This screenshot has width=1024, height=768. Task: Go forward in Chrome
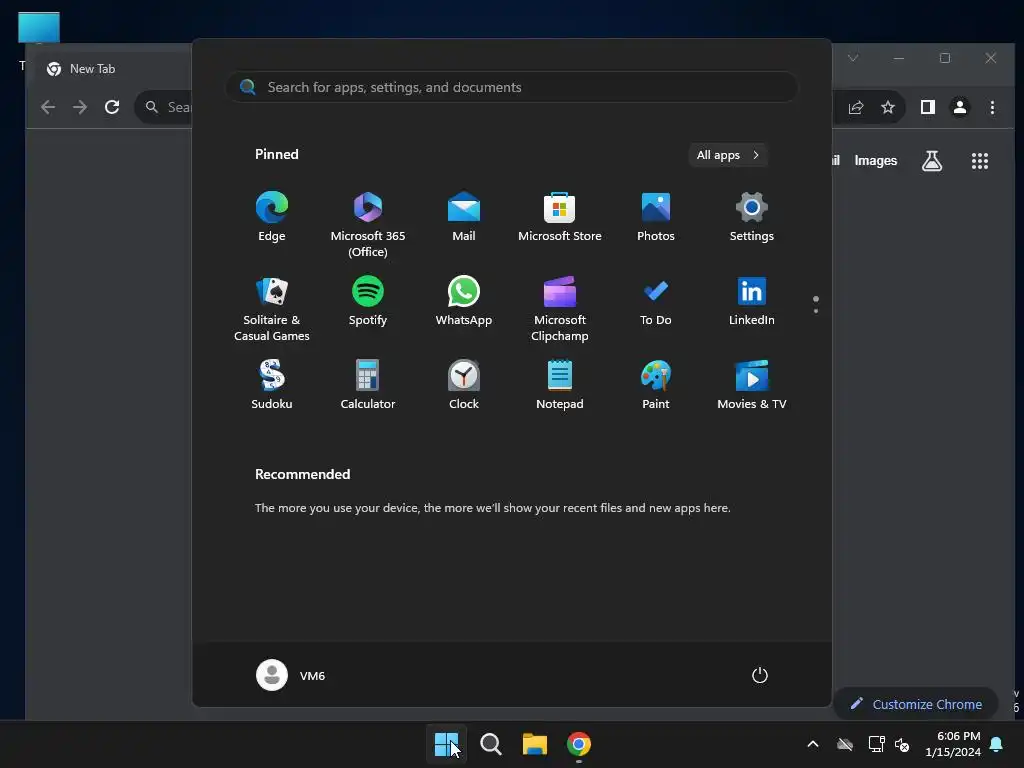pyautogui.click(x=80, y=107)
